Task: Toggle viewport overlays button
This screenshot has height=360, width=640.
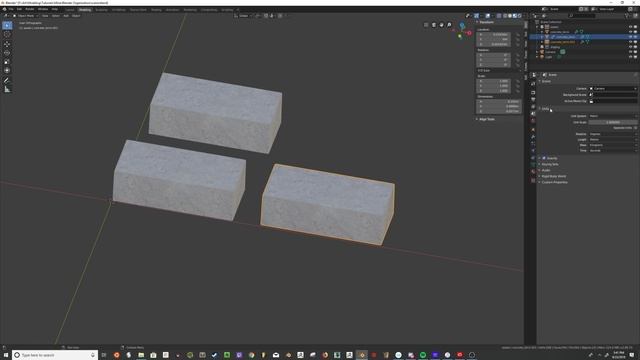Action: point(488,16)
